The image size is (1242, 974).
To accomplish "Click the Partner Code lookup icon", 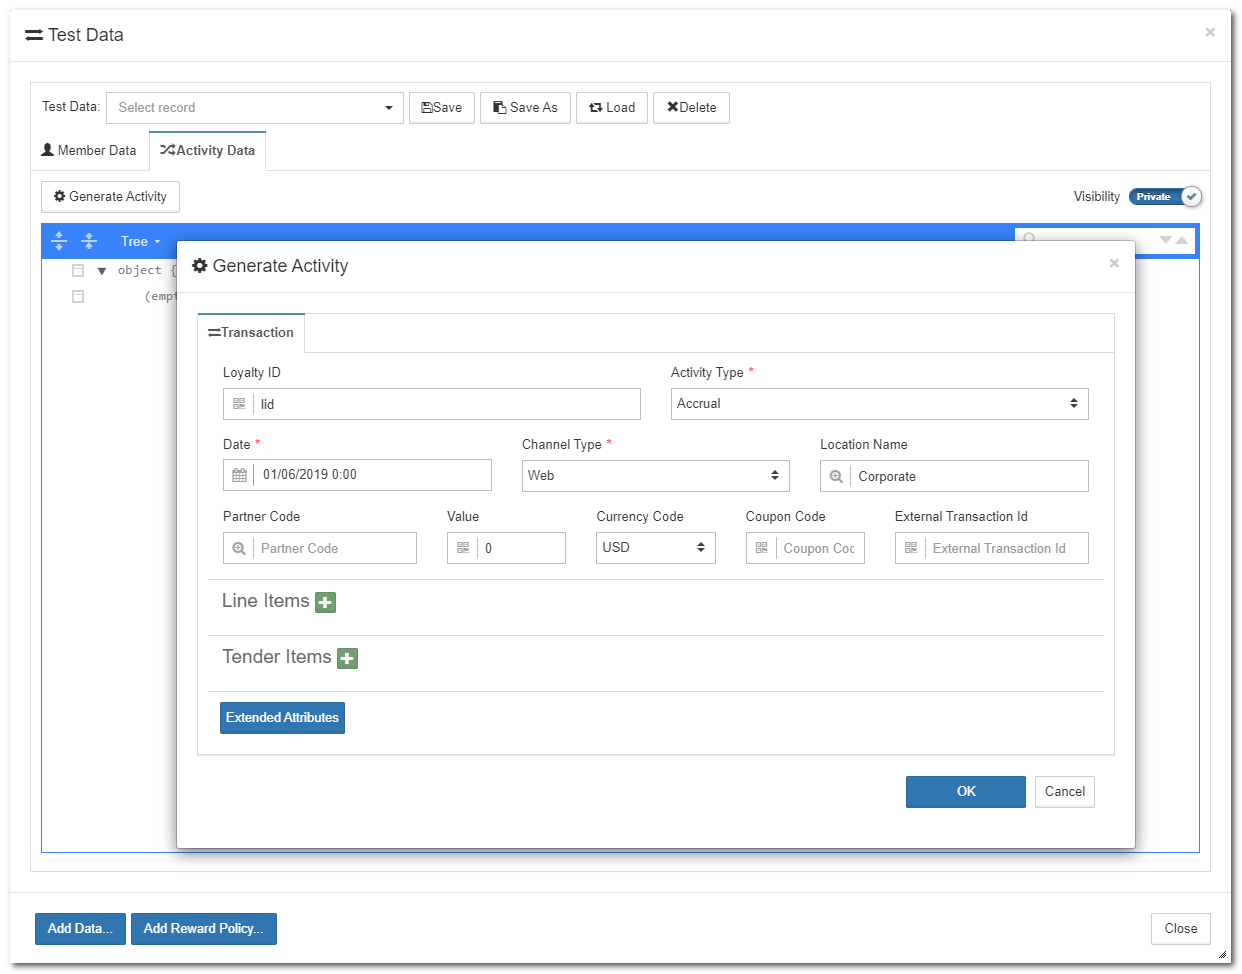I will (239, 549).
